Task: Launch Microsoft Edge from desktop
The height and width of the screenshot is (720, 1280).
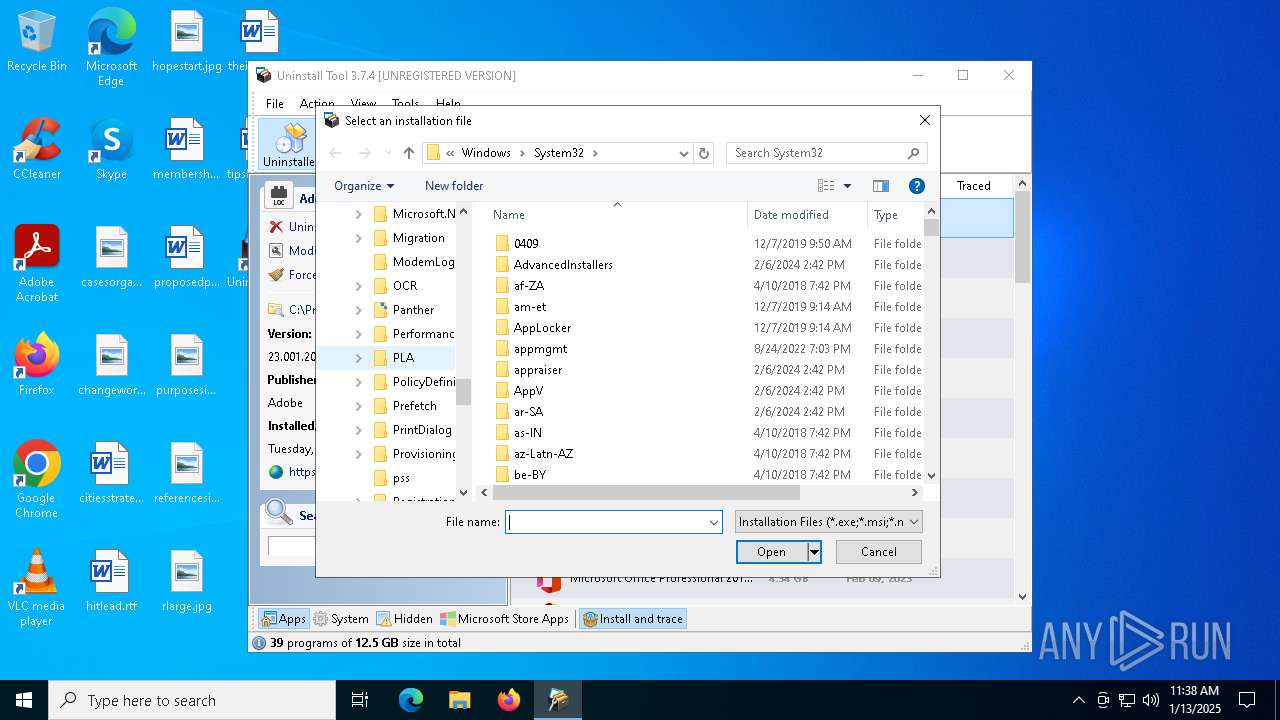Action: pos(111,48)
